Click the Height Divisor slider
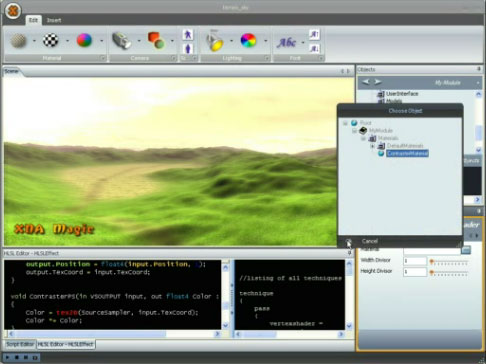Image resolution: width=486 pixels, height=364 pixels. [x=449, y=273]
